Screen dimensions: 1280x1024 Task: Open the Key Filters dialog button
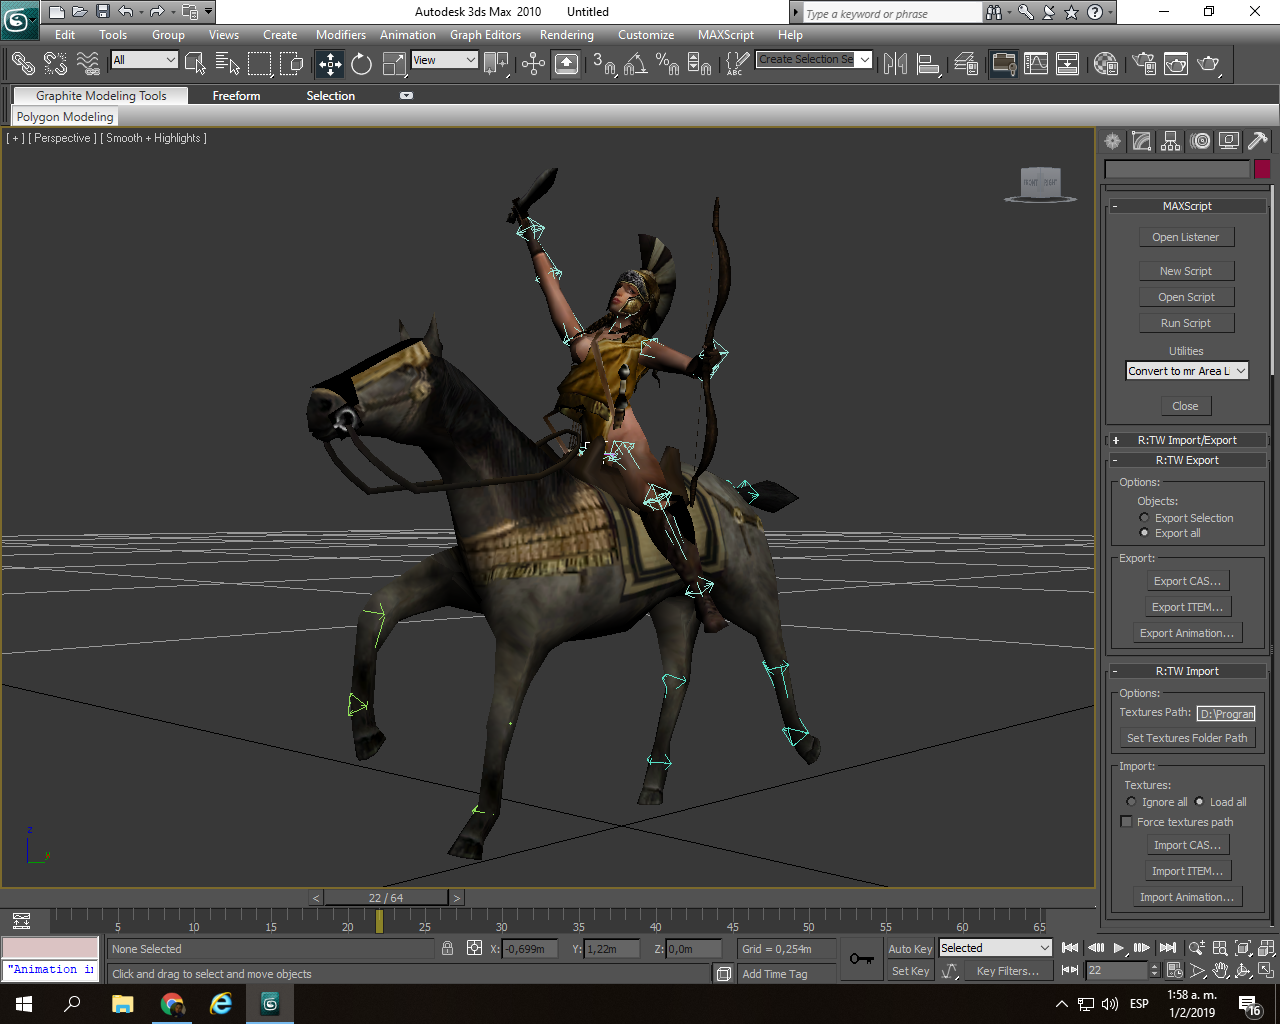click(x=1007, y=971)
